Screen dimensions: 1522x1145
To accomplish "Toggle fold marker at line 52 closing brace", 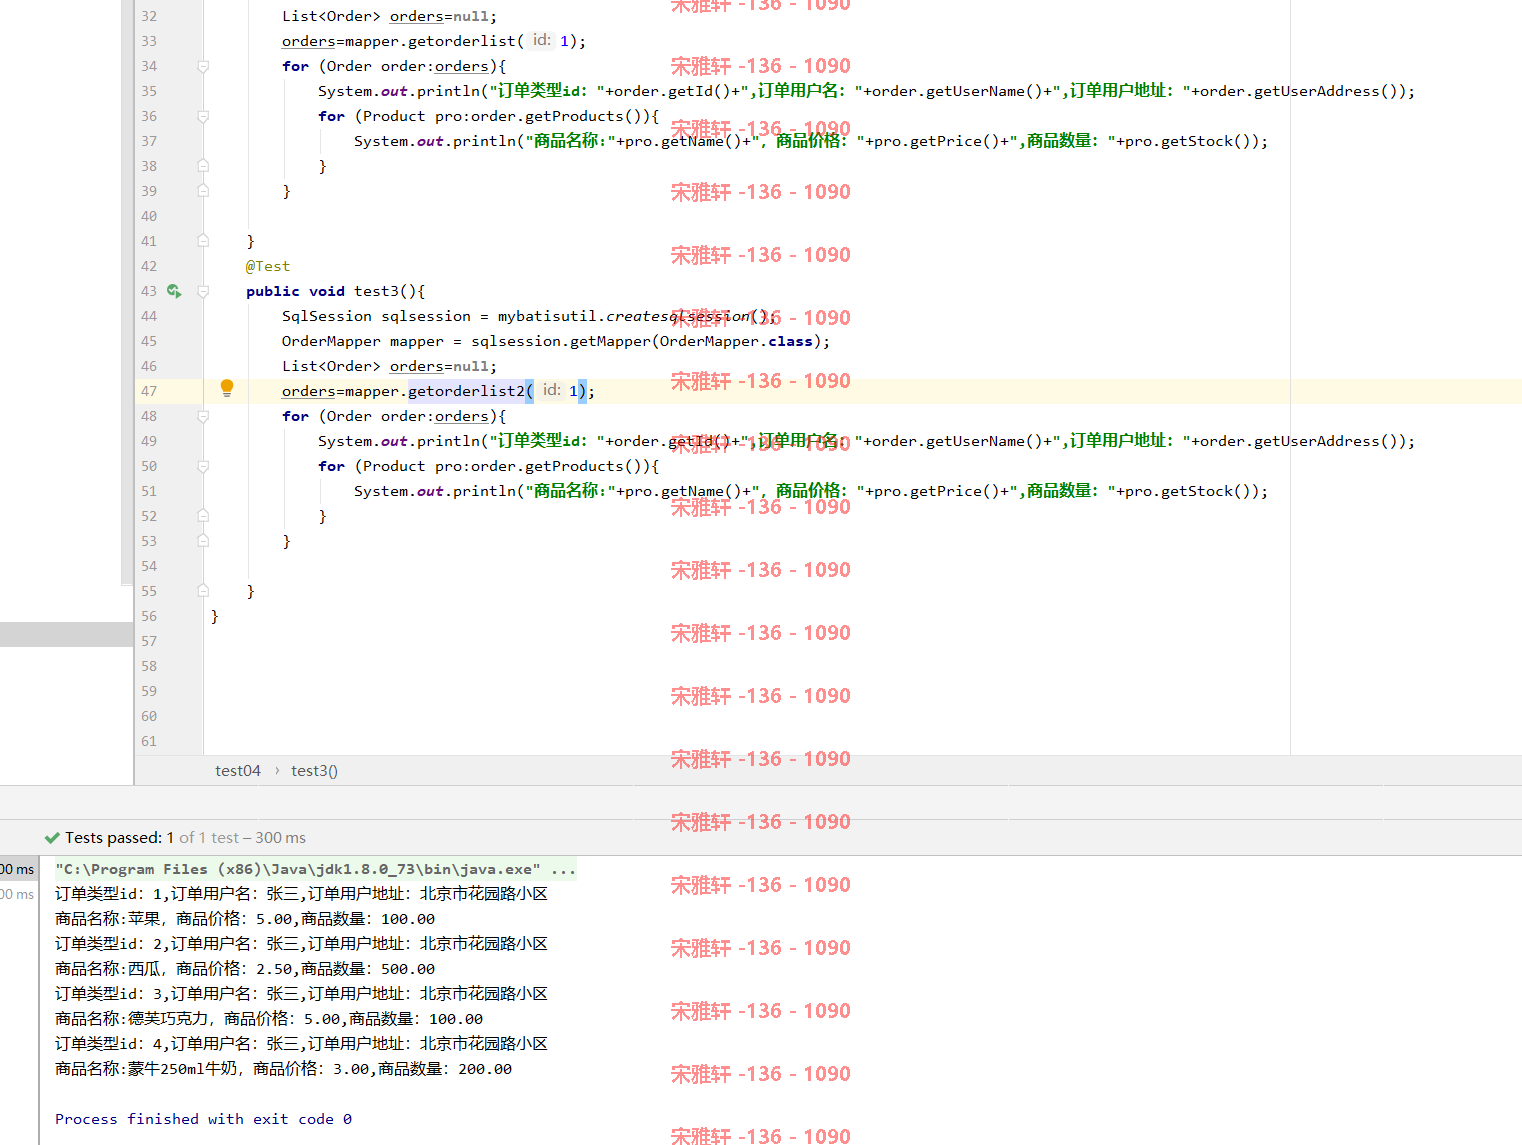I will 203,516.
